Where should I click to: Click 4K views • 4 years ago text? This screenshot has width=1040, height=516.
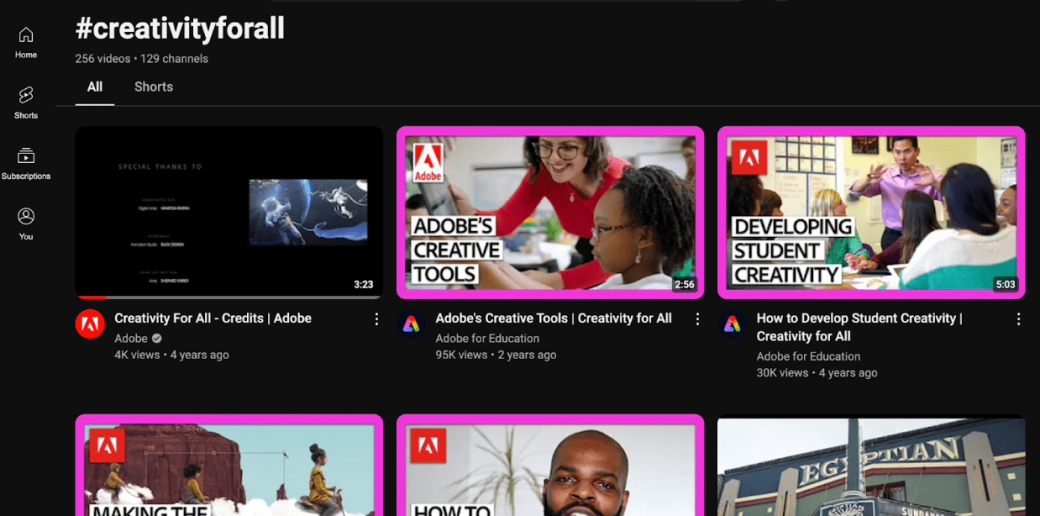pyautogui.click(x=171, y=355)
